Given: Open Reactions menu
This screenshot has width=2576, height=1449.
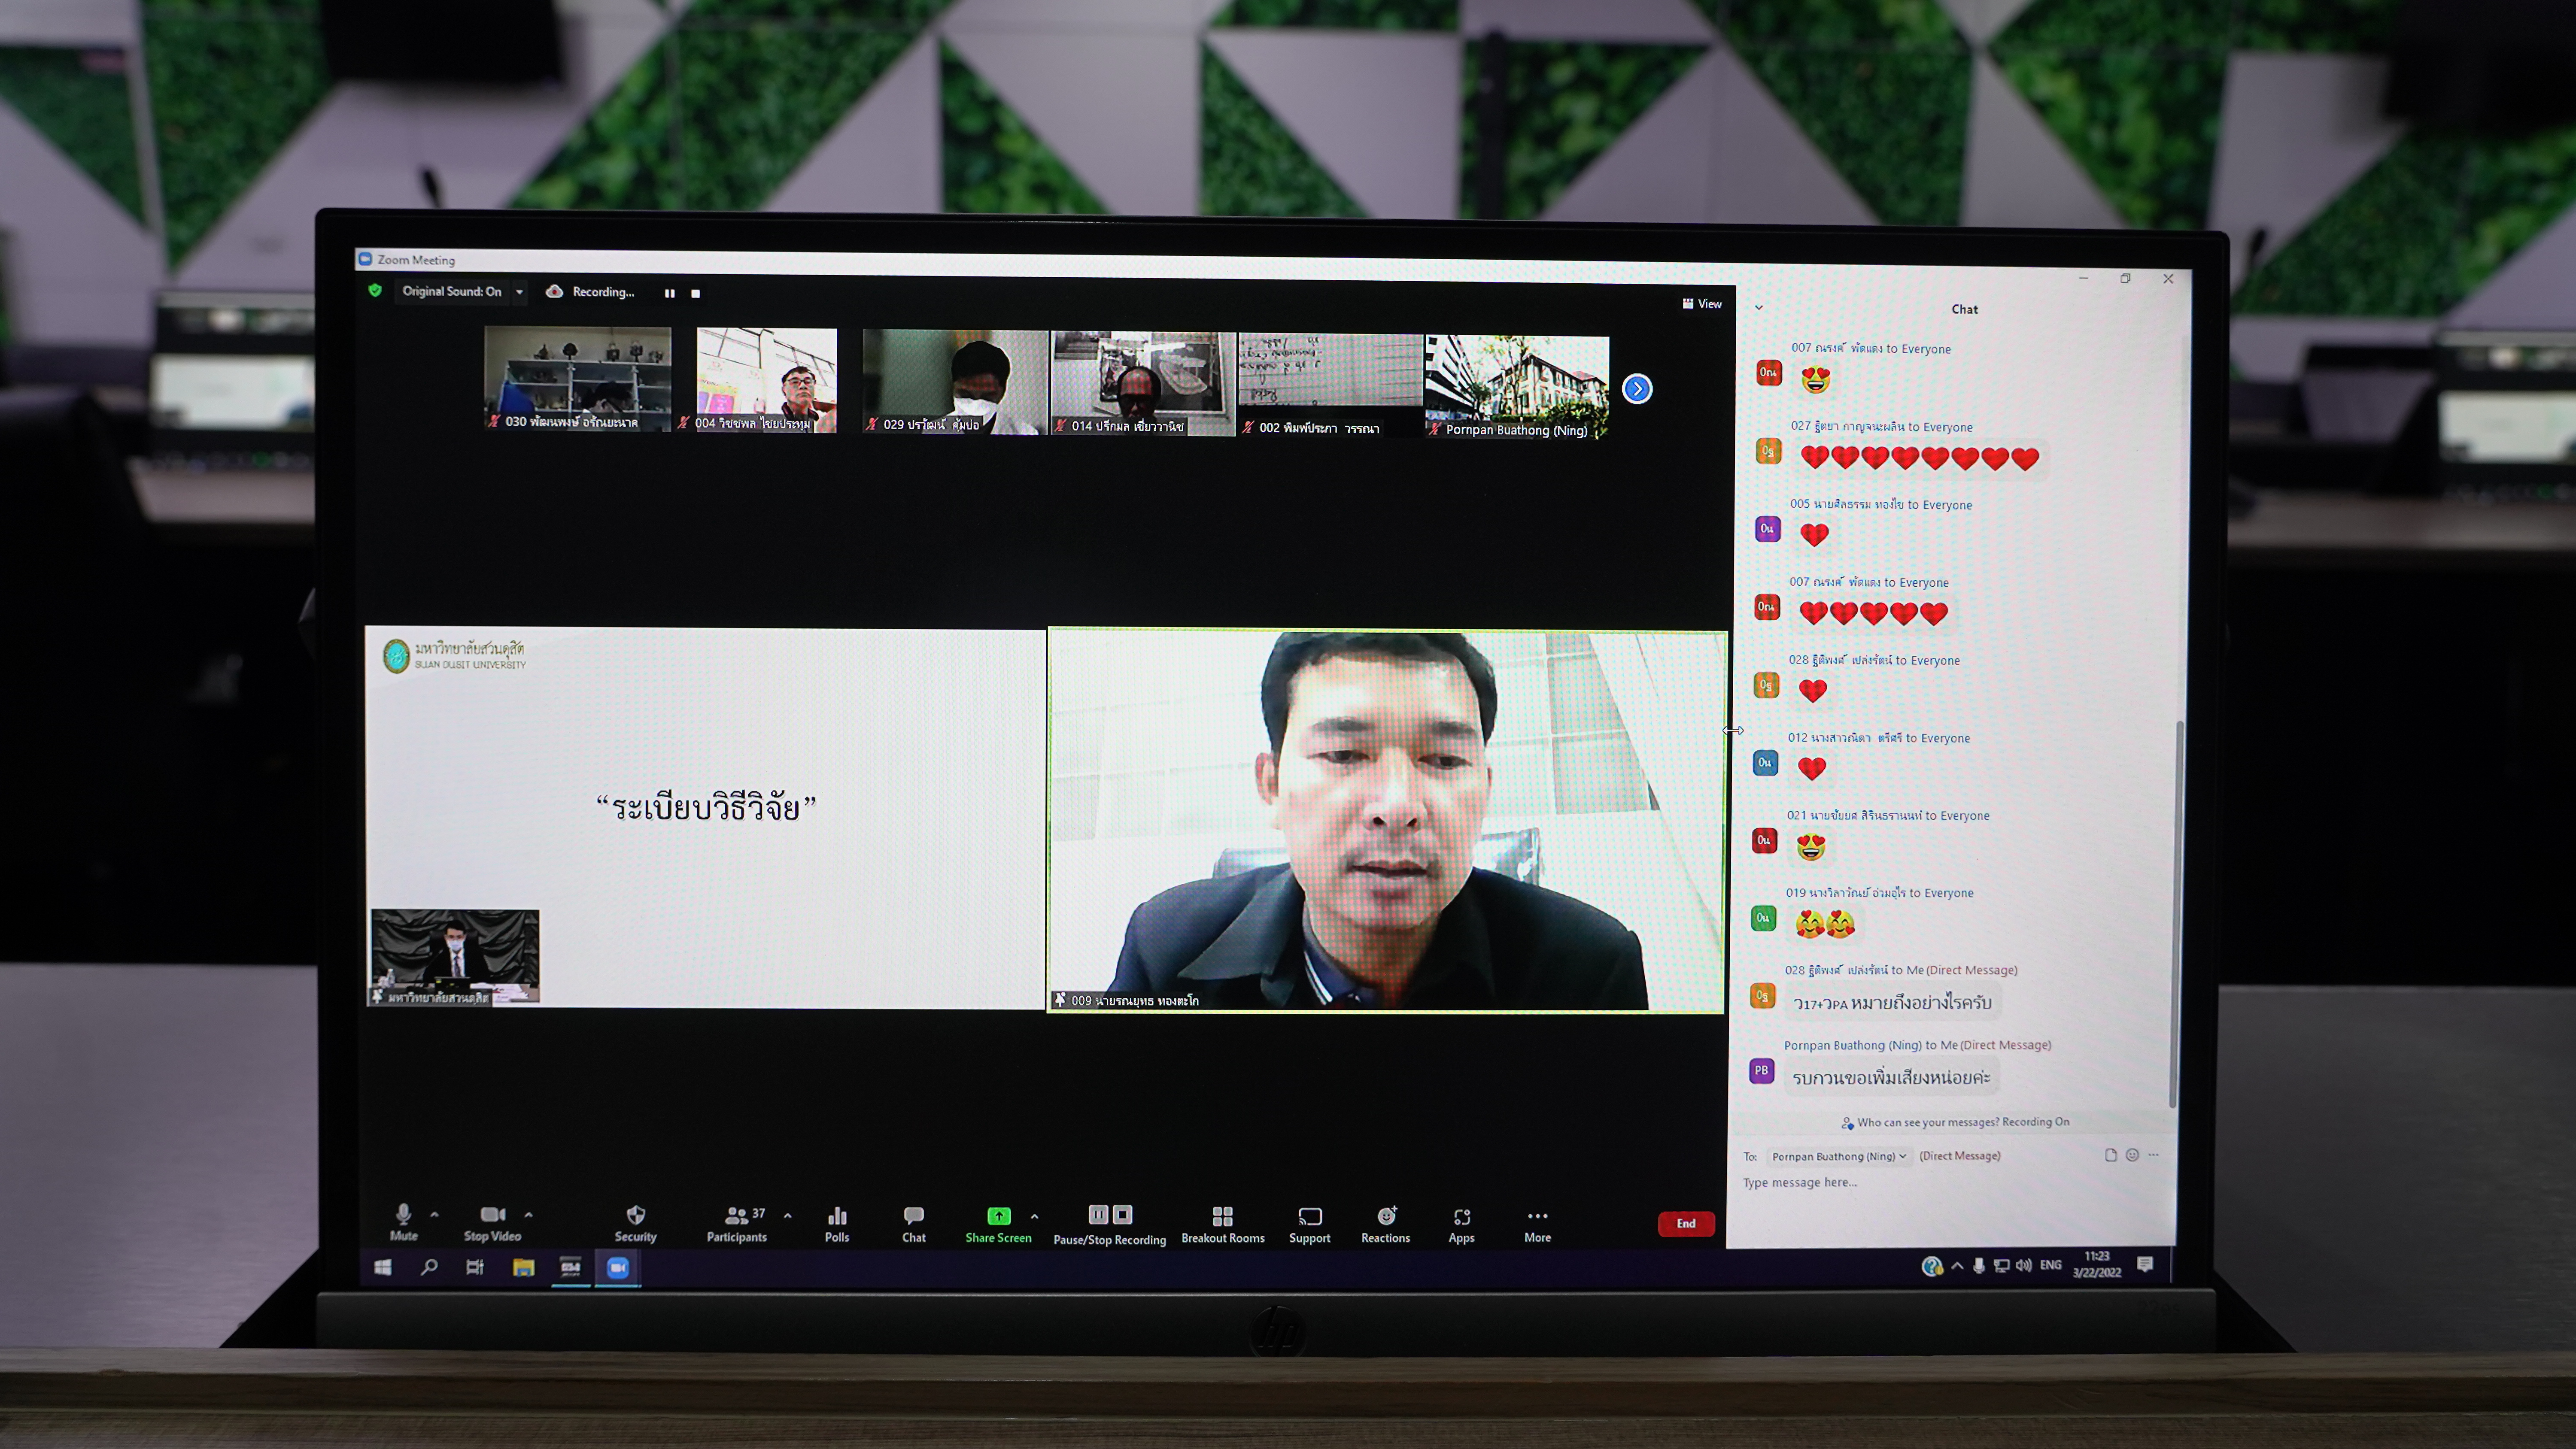Looking at the screenshot, I should pyautogui.click(x=1385, y=1225).
